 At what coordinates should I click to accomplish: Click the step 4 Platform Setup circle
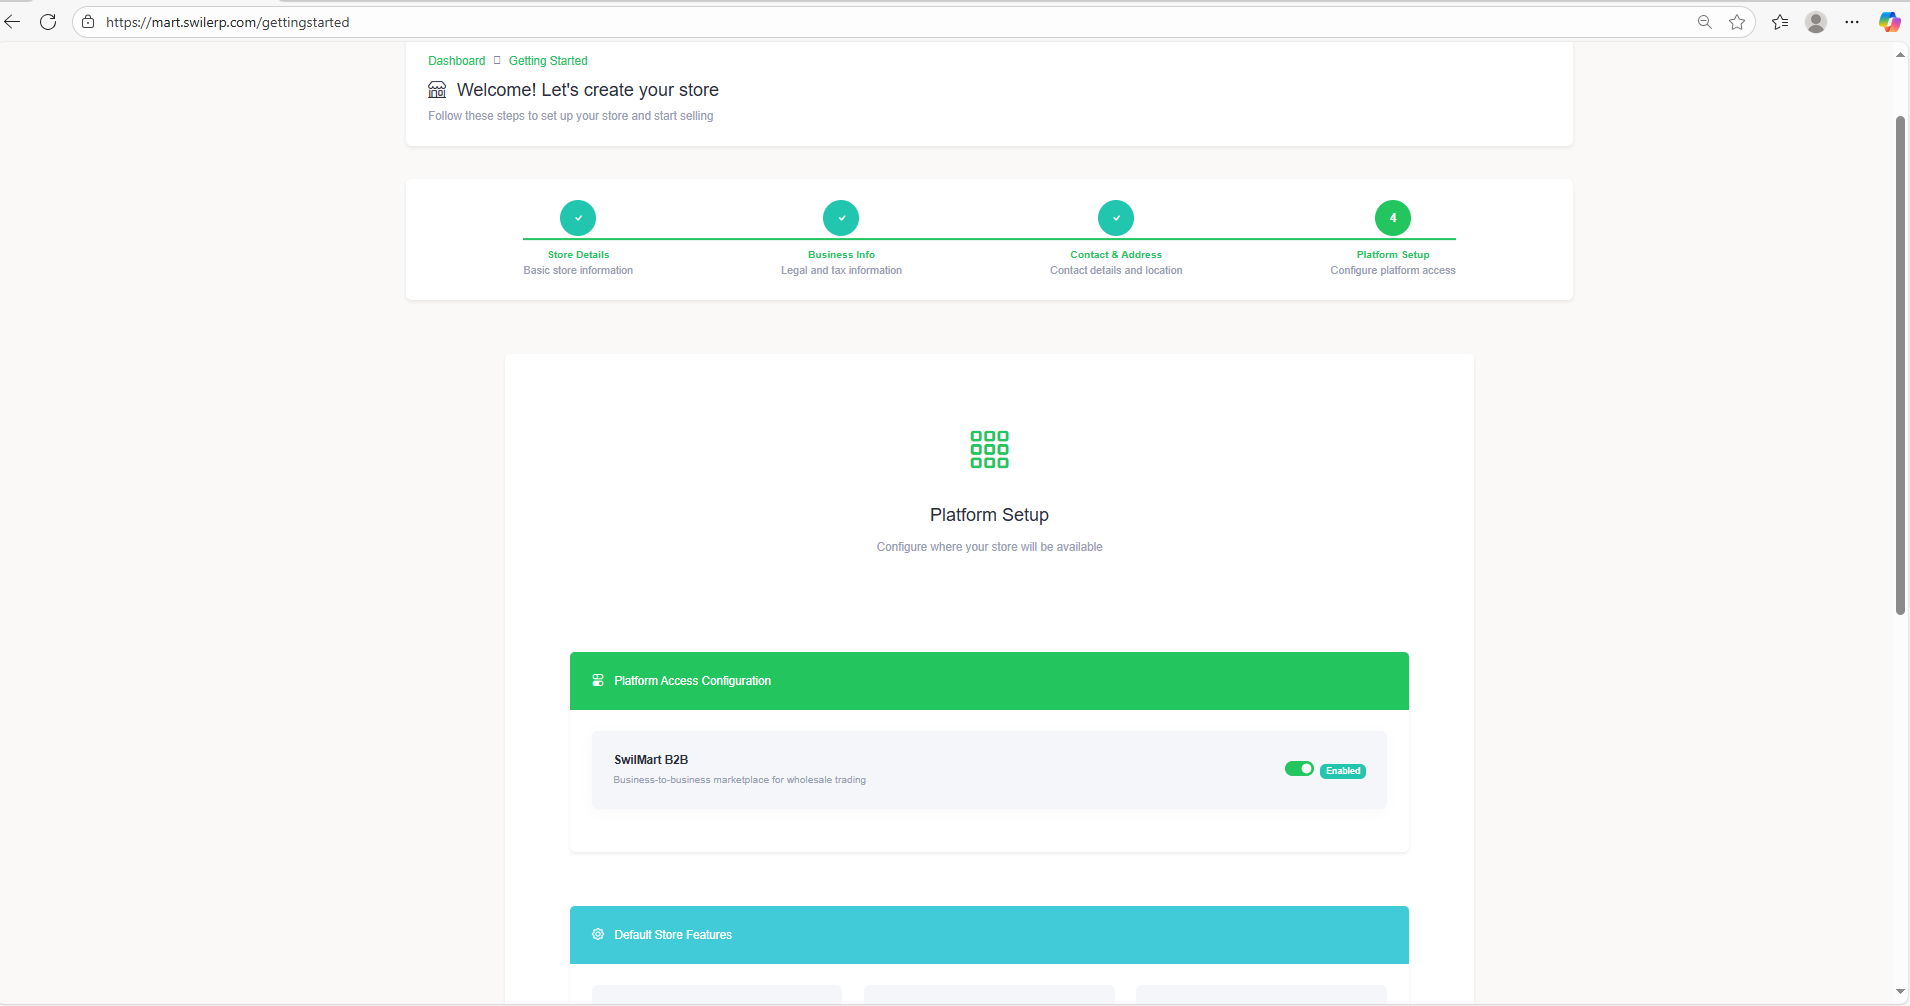(x=1393, y=218)
